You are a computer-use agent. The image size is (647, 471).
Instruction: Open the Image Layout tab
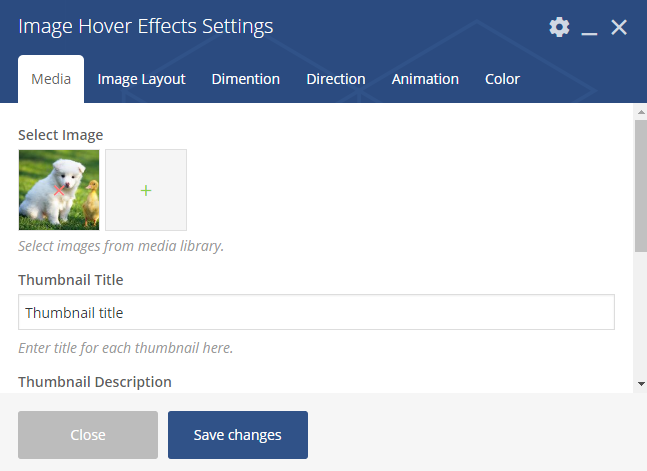click(142, 79)
